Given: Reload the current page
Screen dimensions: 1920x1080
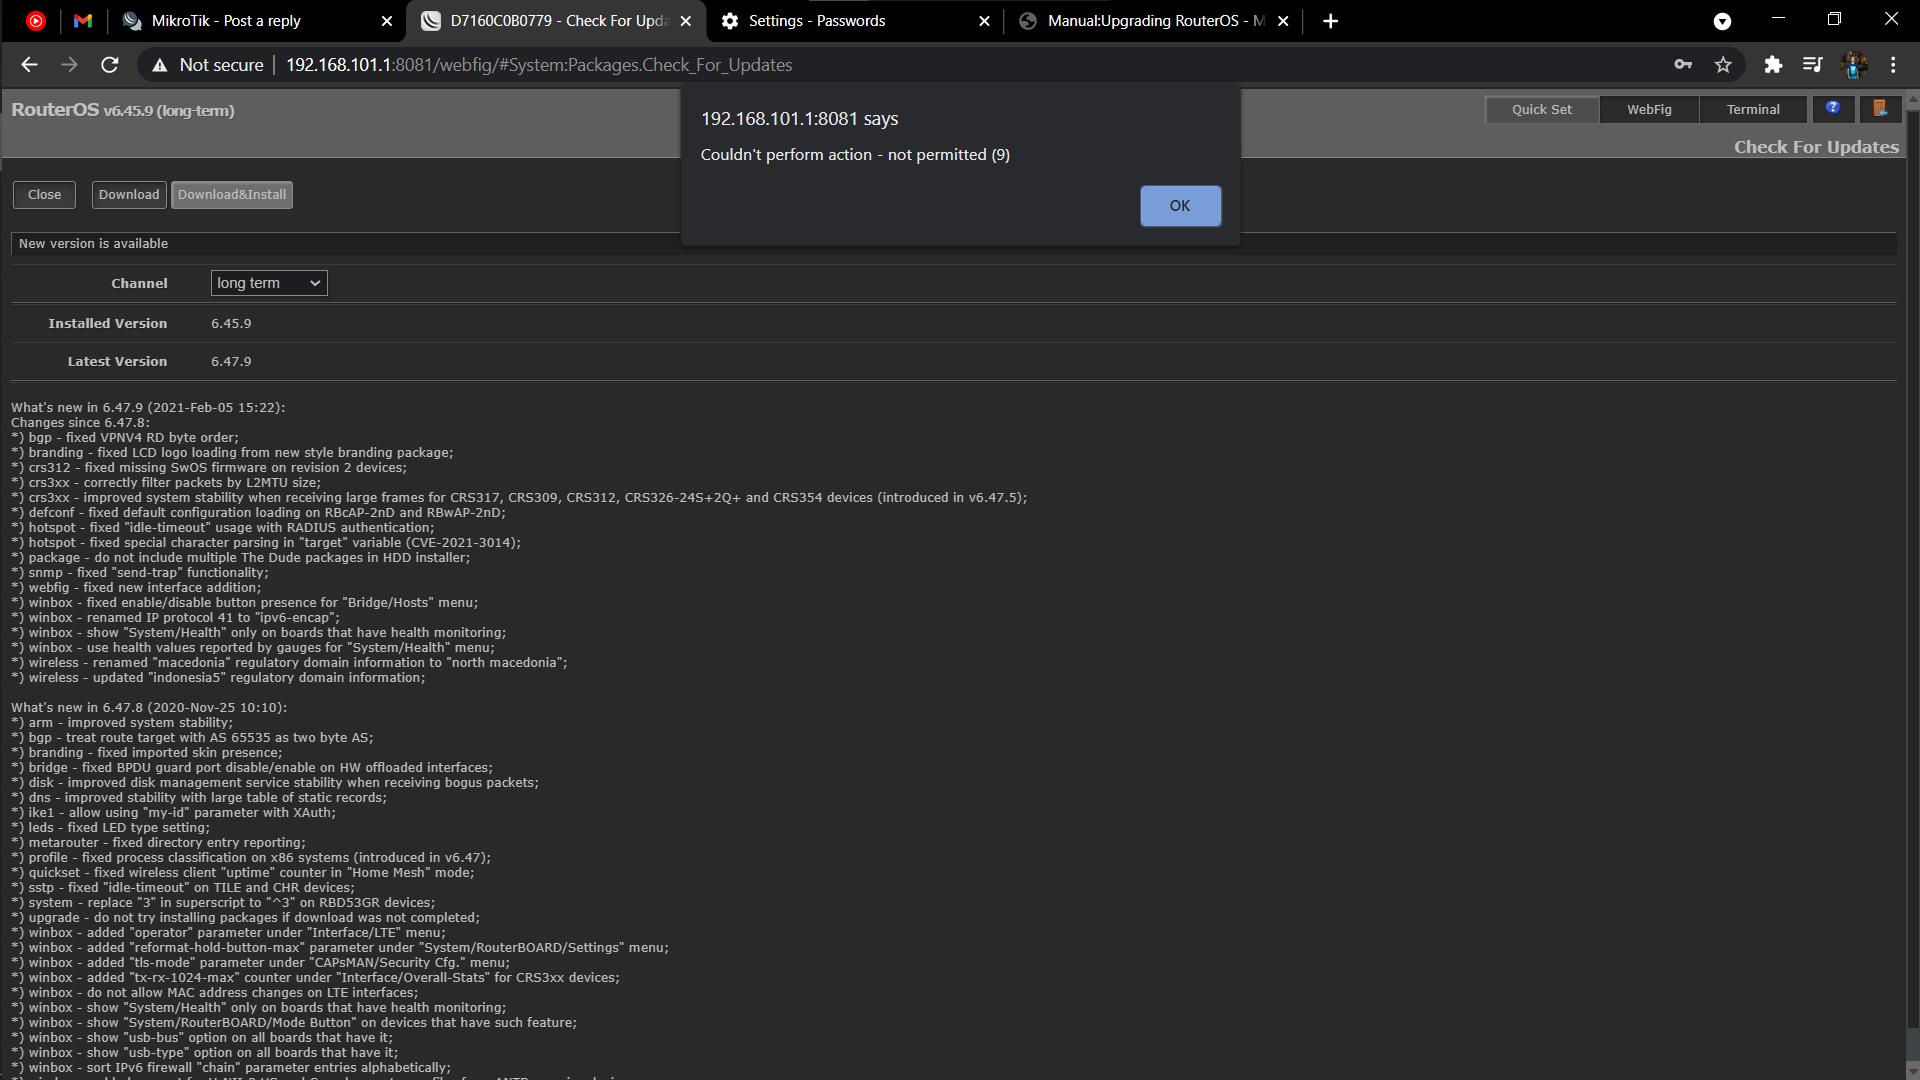Looking at the screenshot, I should (110, 65).
